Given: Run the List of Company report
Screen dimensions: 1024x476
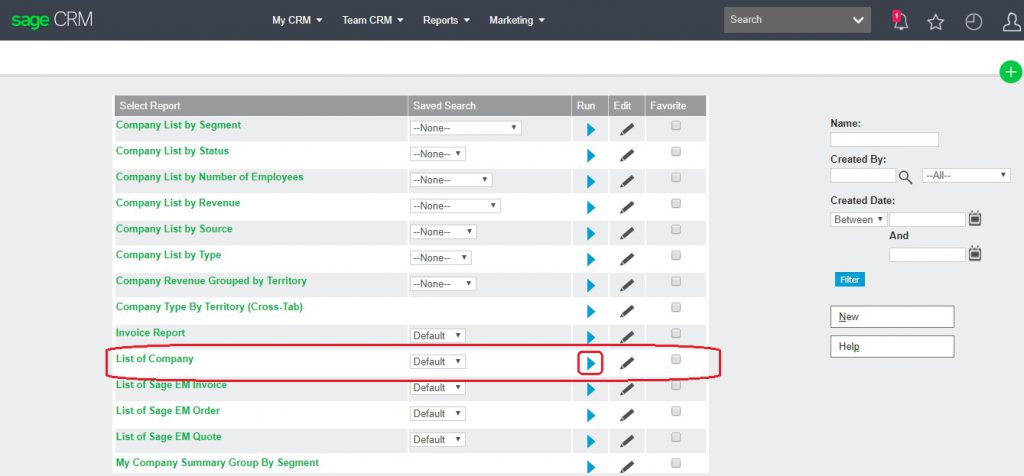Looking at the screenshot, I should (x=590, y=363).
